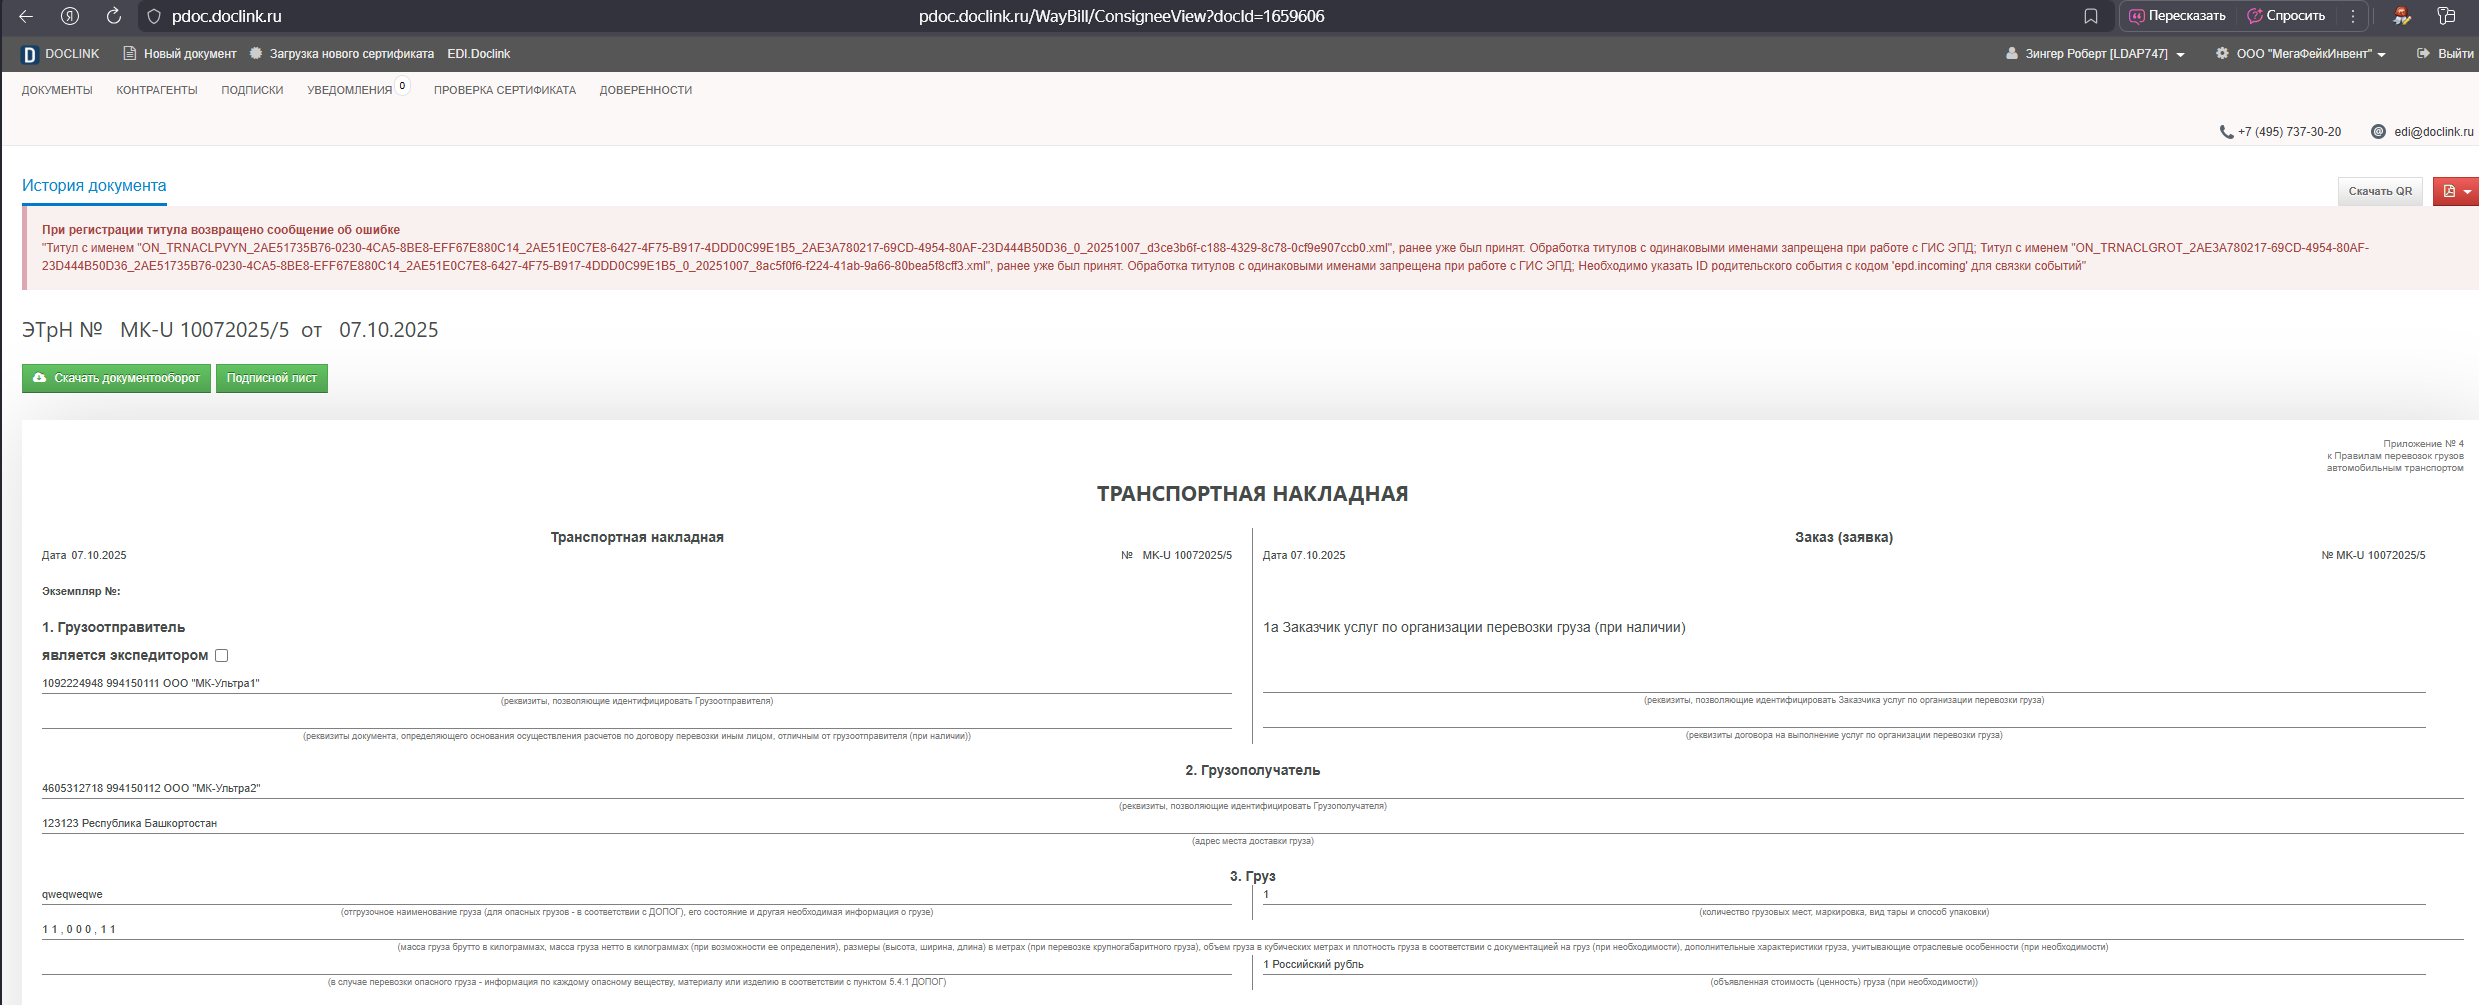Toggle the 'является экспедитором' checkbox
Viewport: 2479px width, 1005px height.
click(x=222, y=656)
